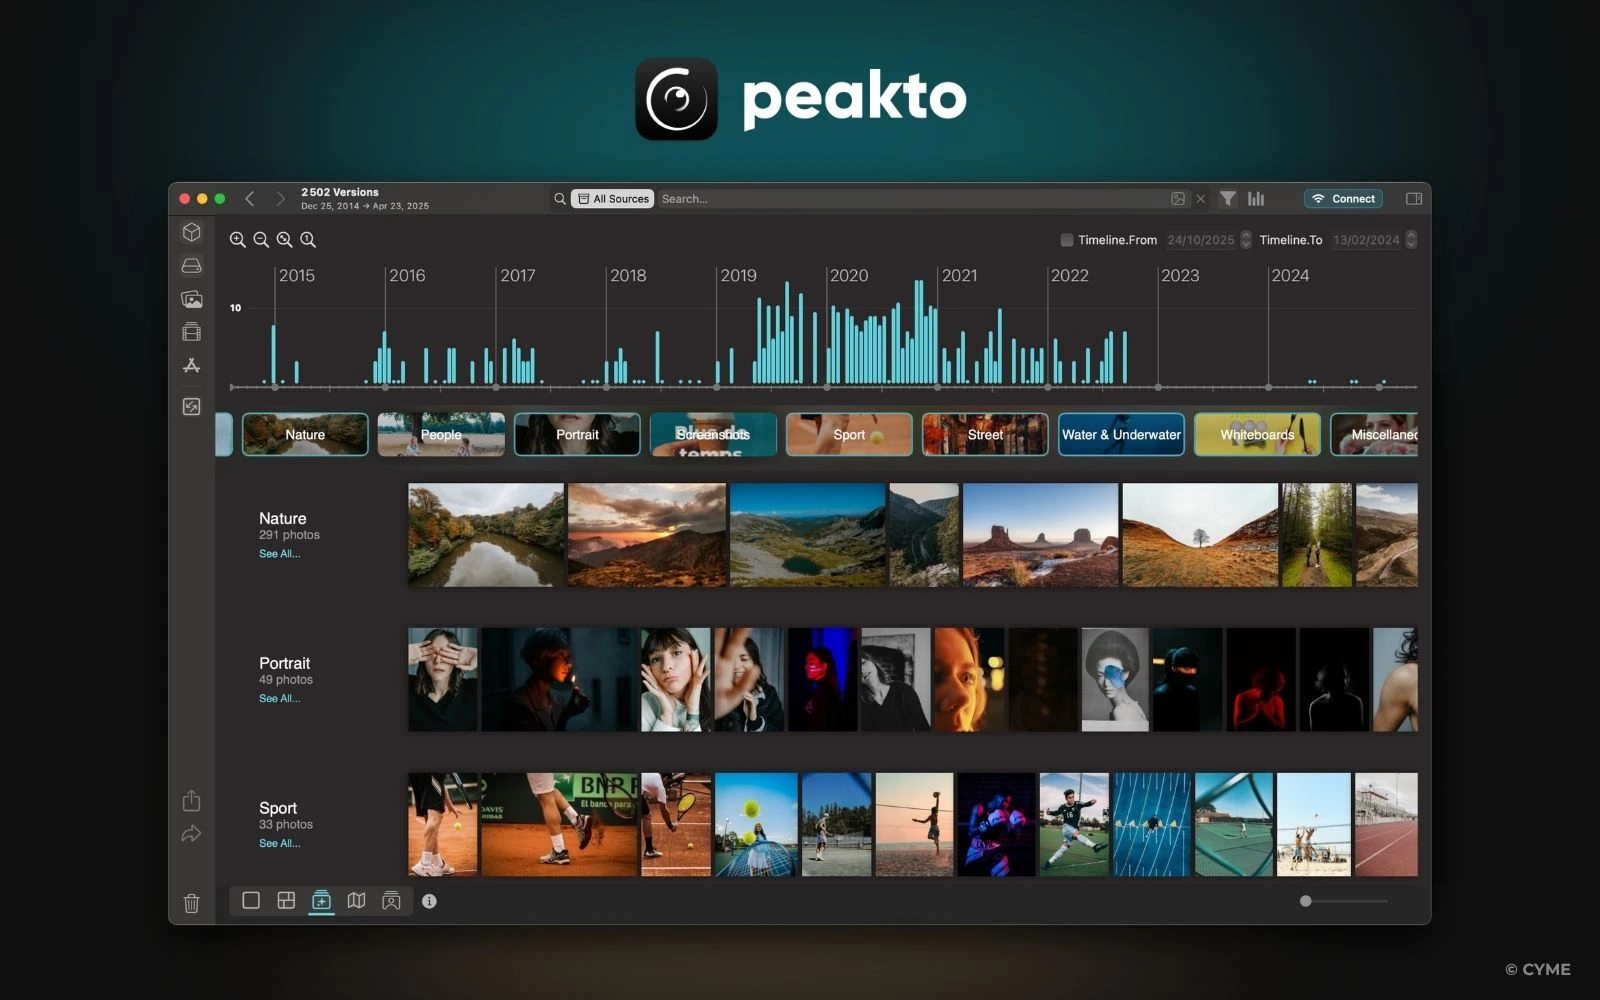Viewport: 1600px width, 1000px height.
Task: Click the Timeline.To date stepper arrows
Action: pos(1410,240)
